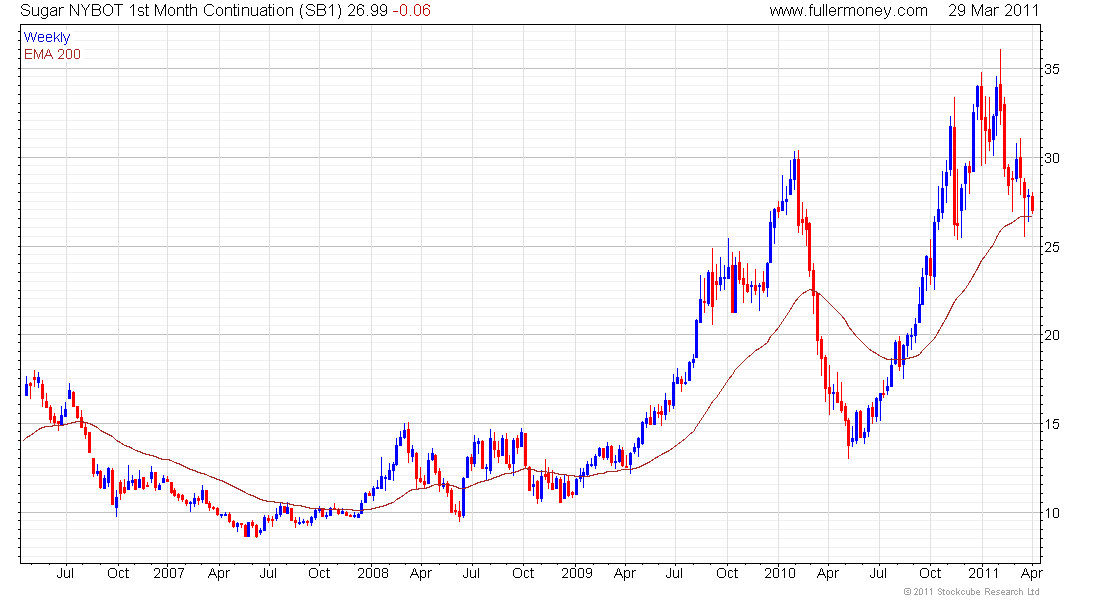Select the 'Weekly' interval label

coord(47,37)
